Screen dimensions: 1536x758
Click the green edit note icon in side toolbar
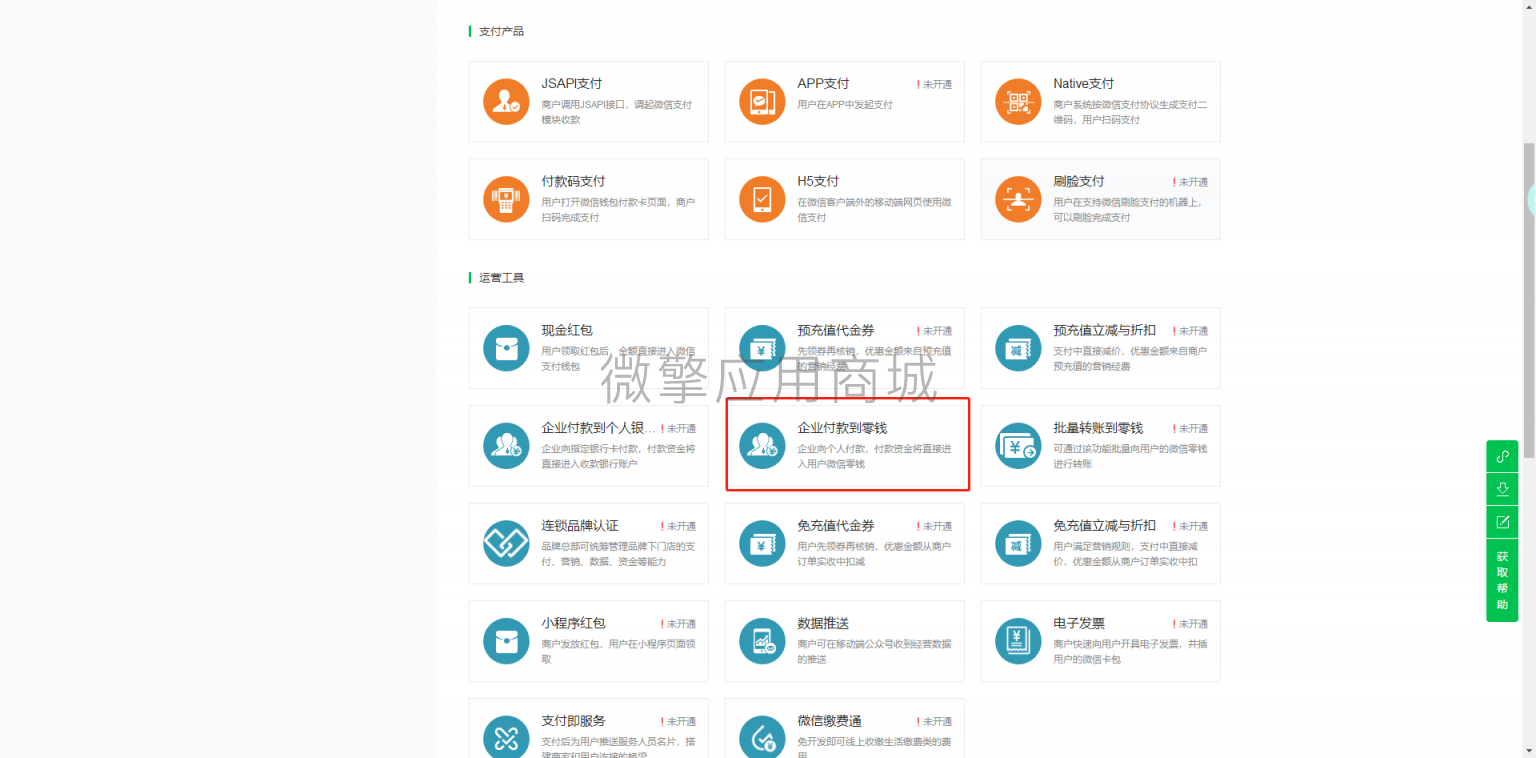click(1502, 522)
